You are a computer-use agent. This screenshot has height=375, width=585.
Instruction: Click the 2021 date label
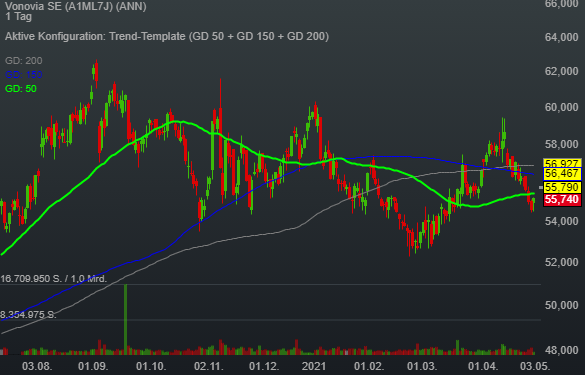314,366
